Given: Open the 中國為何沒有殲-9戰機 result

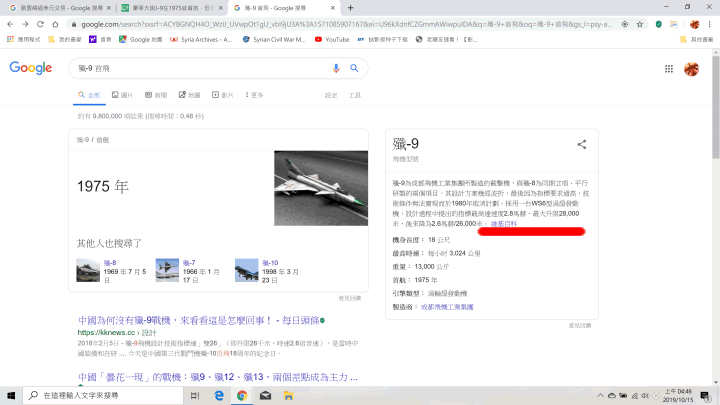Looking at the screenshot, I should tap(198, 320).
